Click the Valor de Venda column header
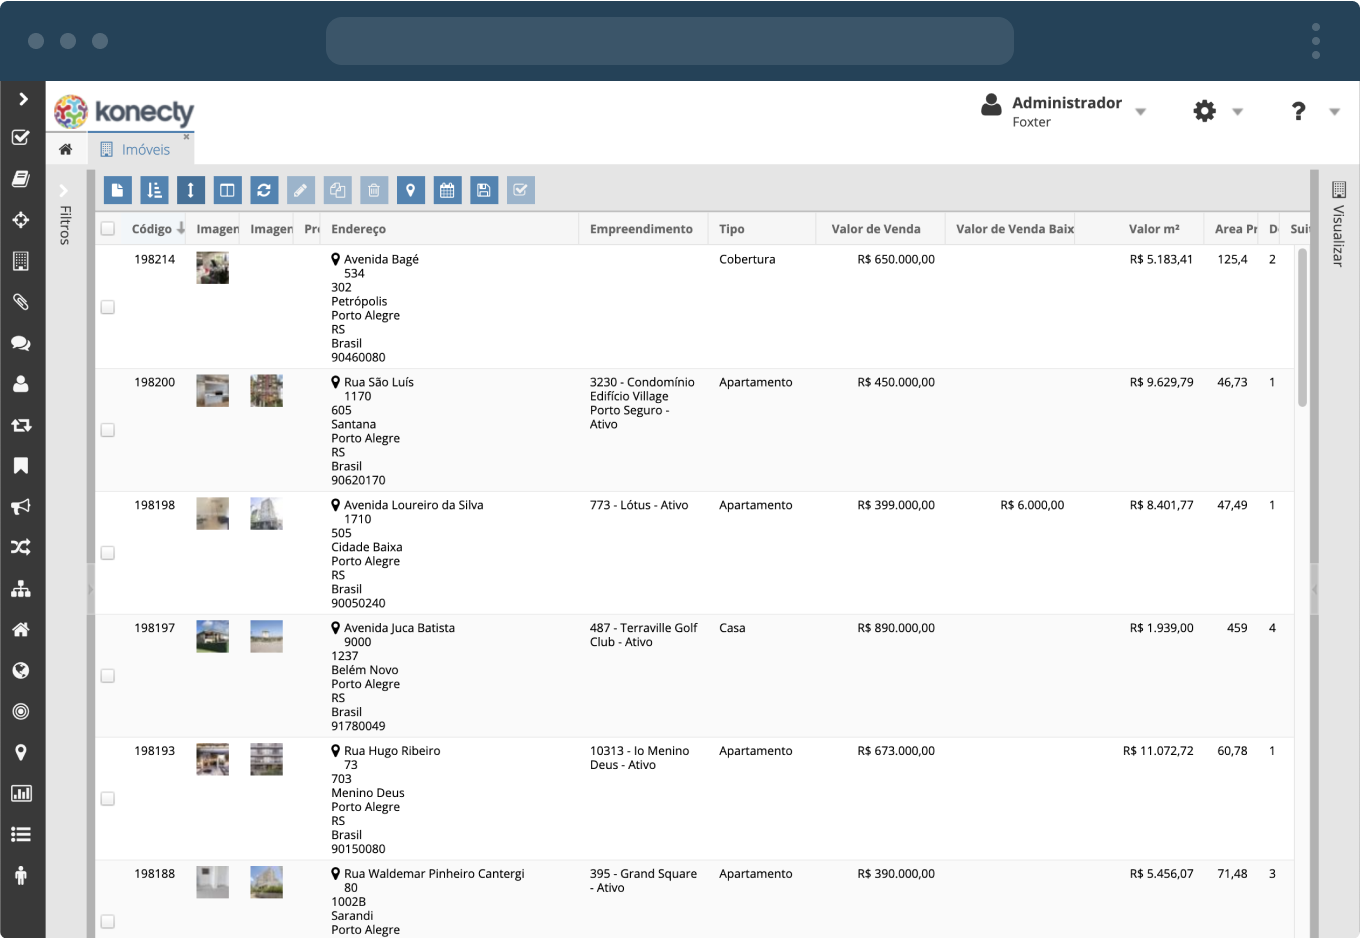This screenshot has width=1360, height=938. 875,229
